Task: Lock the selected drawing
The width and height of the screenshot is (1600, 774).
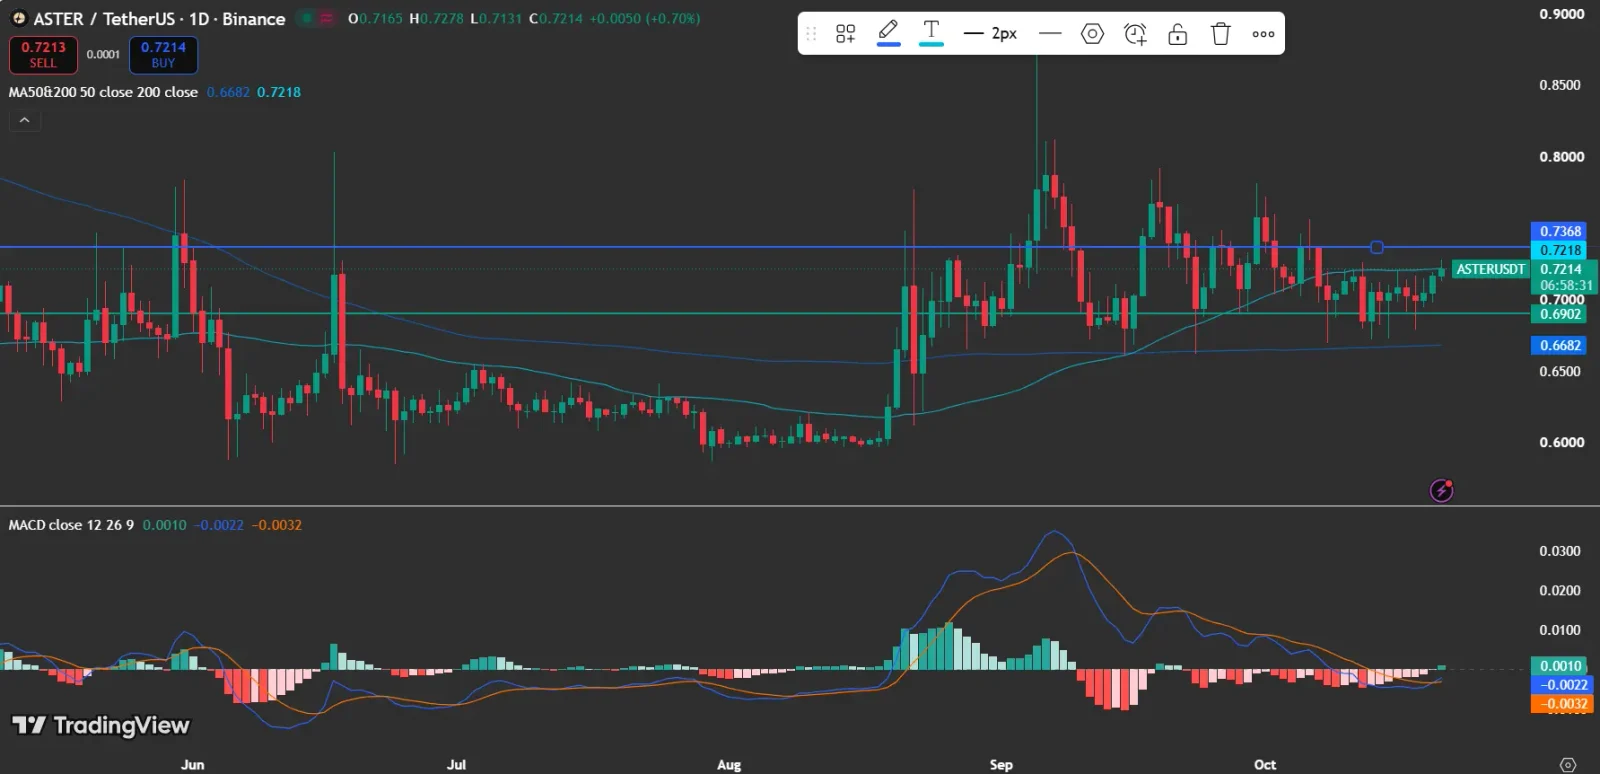Action: (1178, 34)
